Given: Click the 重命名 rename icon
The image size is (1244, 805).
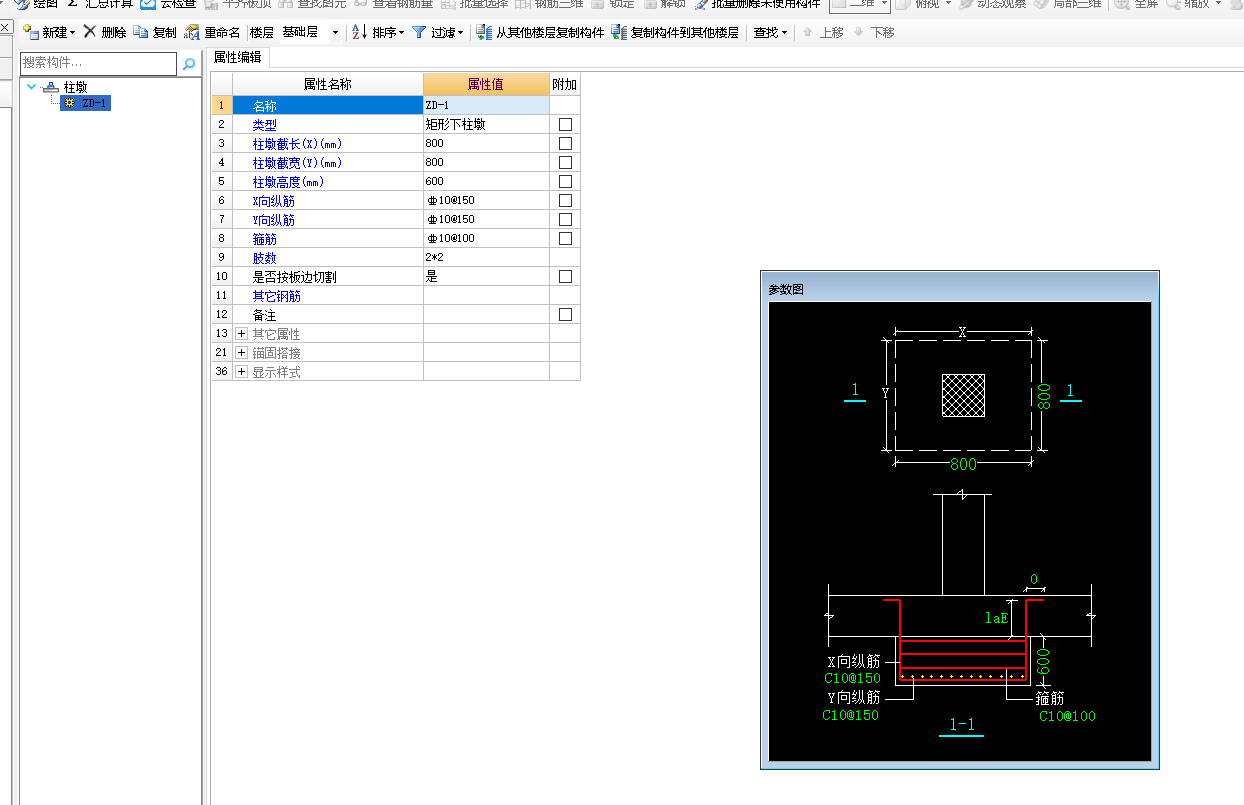Looking at the screenshot, I should pyautogui.click(x=192, y=32).
